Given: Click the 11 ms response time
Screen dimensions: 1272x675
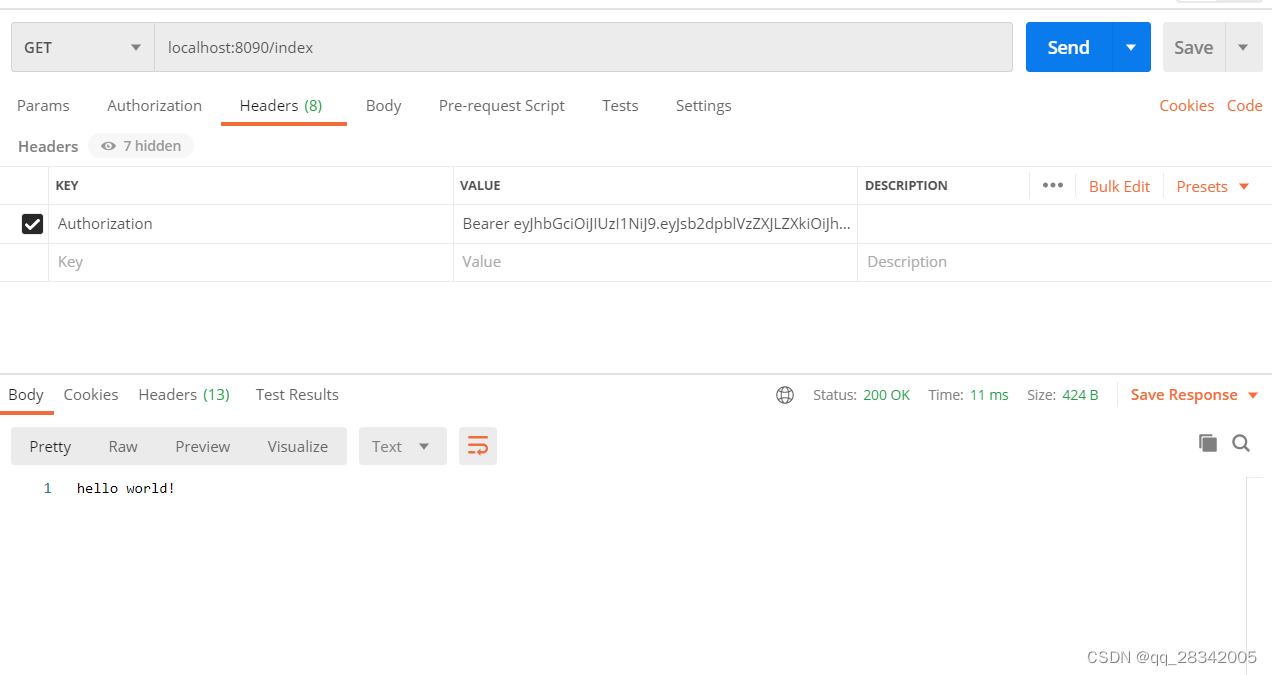Looking at the screenshot, I should pos(989,395).
